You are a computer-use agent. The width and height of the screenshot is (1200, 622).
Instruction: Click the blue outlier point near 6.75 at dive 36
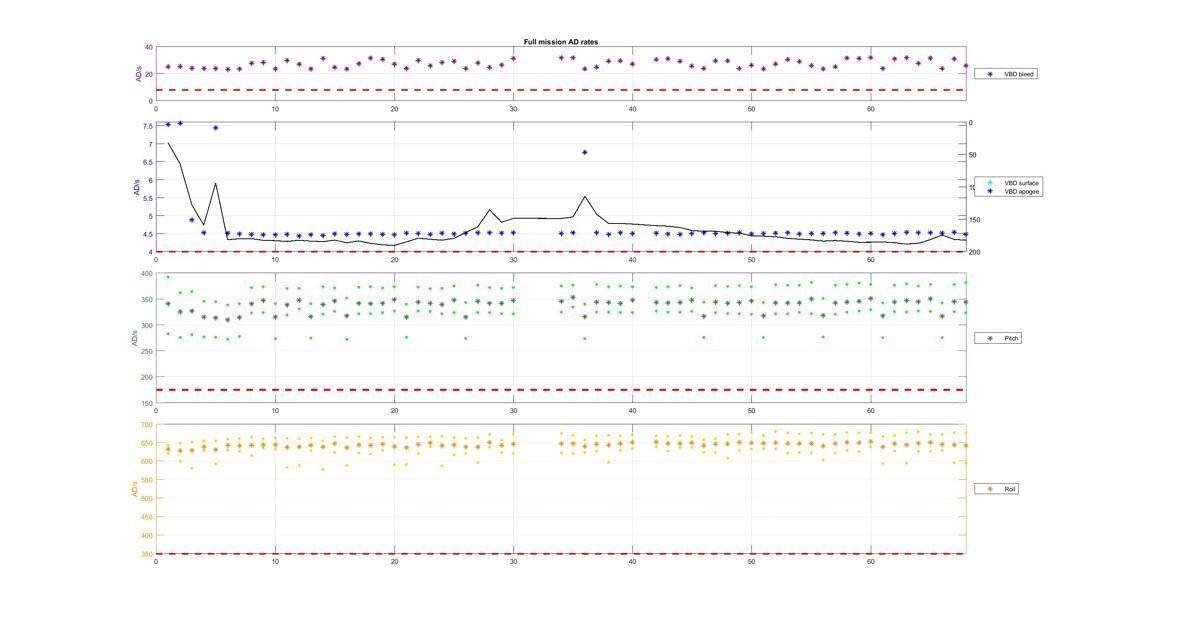click(585, 152)
